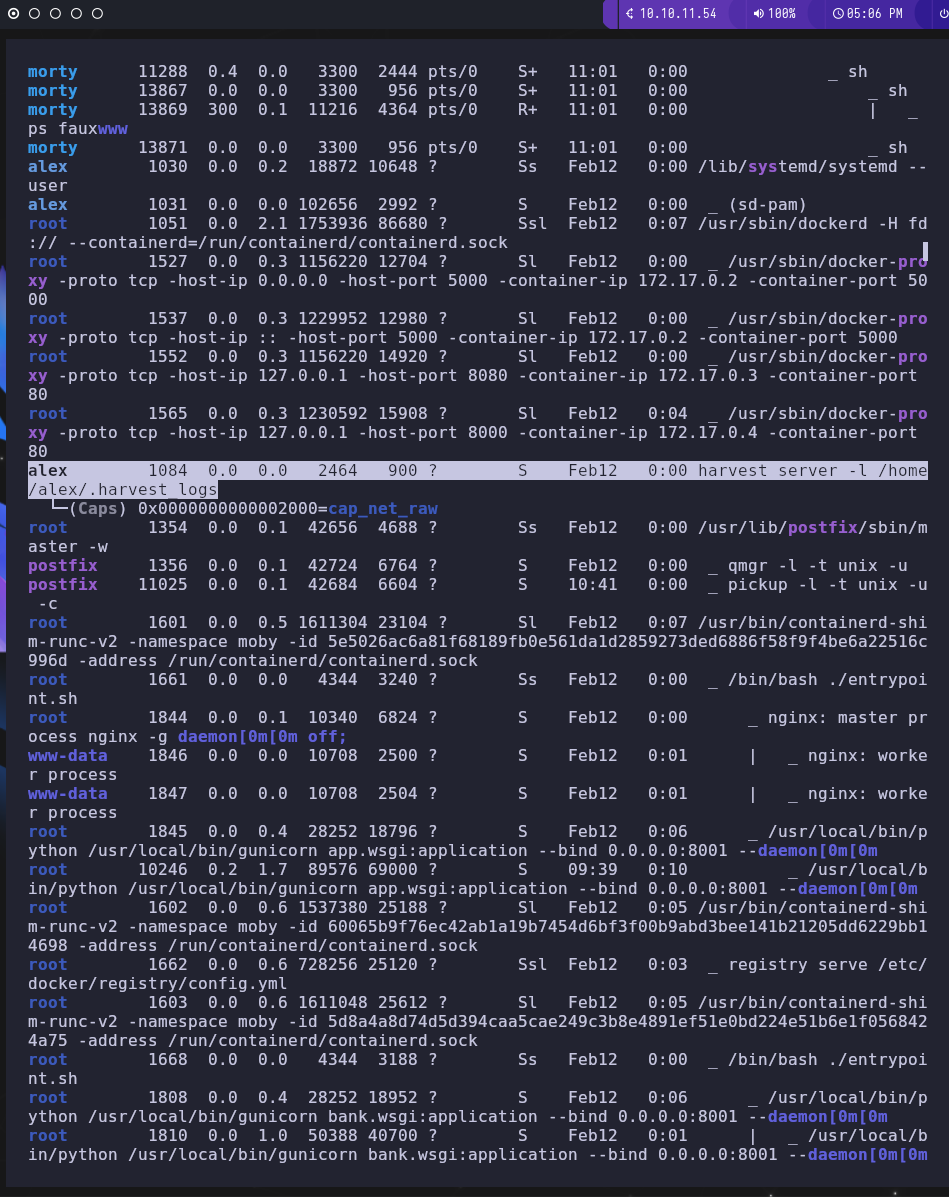The height and width of the screenshot is (1197, 949).
Task: Click 'app.wsgi:application' on the 10246 line
Action: 468,889
